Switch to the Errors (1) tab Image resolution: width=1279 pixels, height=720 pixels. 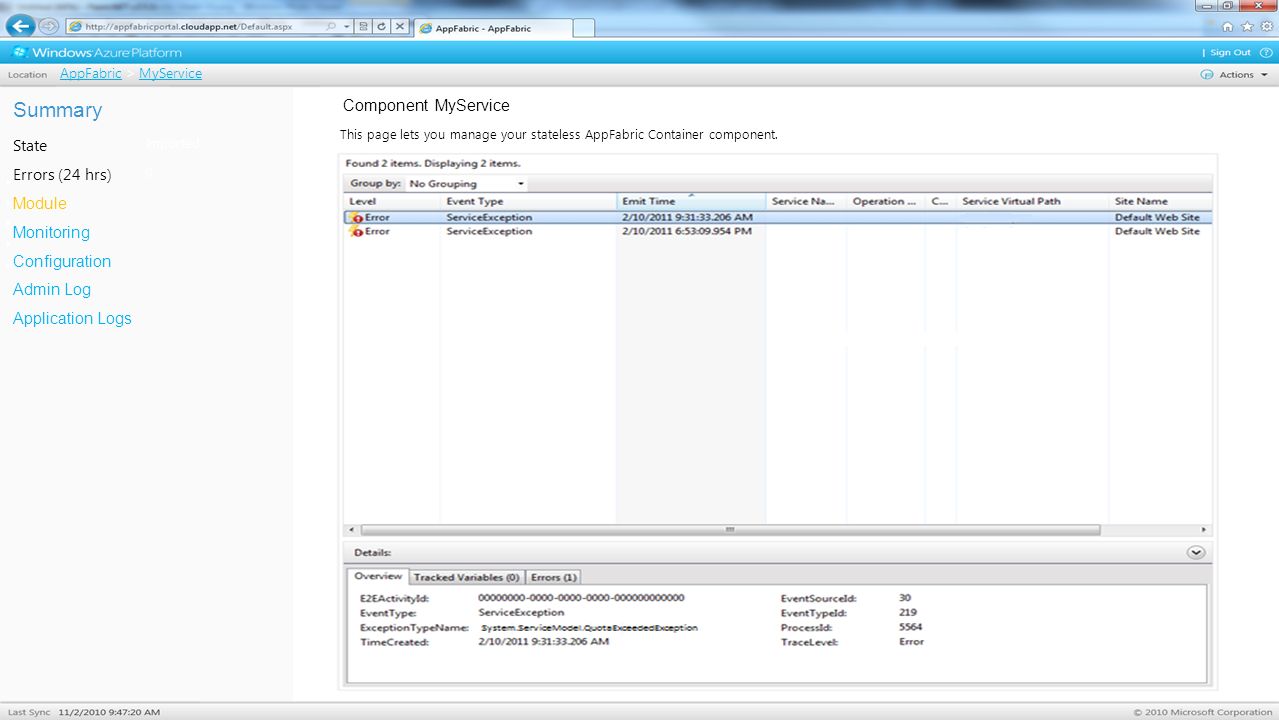pos(553,577)
